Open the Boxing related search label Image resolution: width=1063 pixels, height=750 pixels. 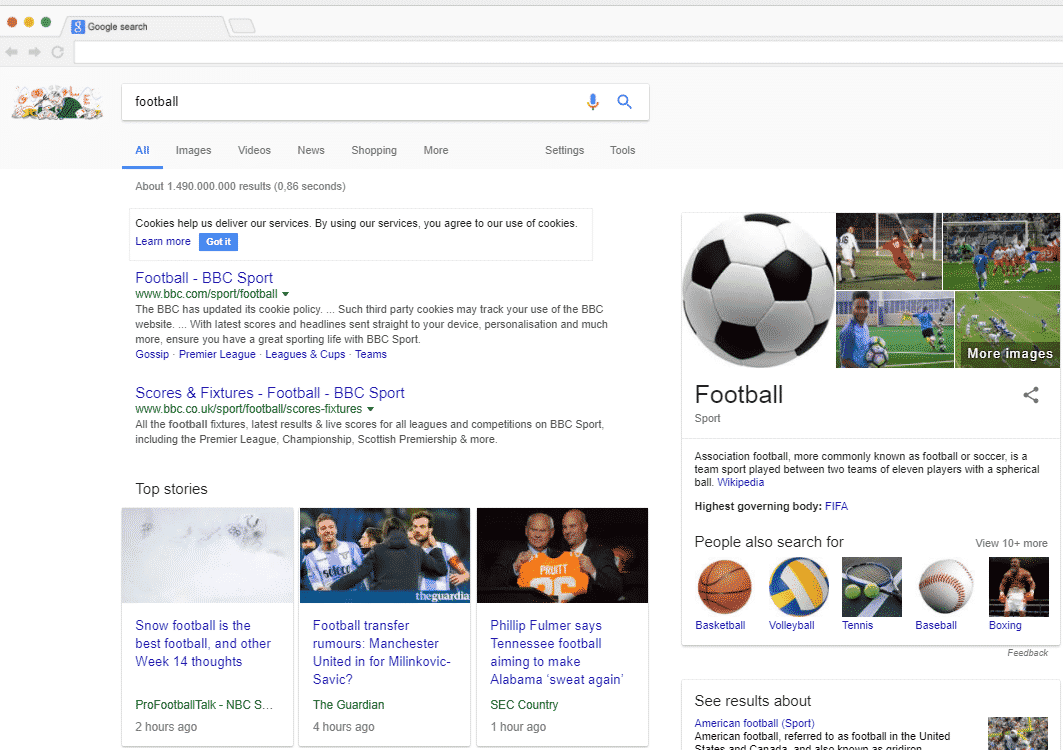pos(1005,626)
